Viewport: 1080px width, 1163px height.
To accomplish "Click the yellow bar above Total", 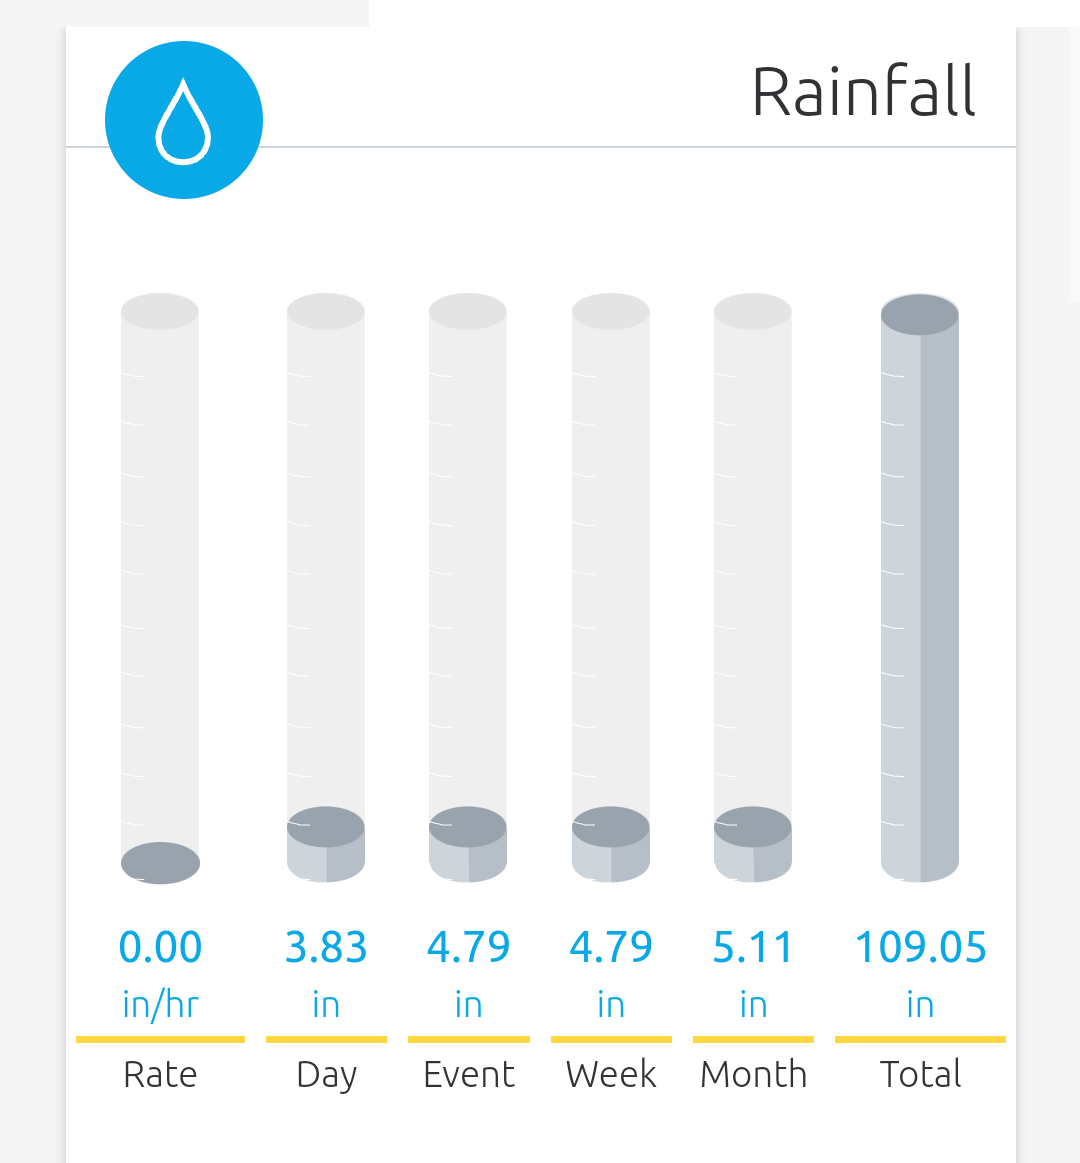I will pos(921,1039).
